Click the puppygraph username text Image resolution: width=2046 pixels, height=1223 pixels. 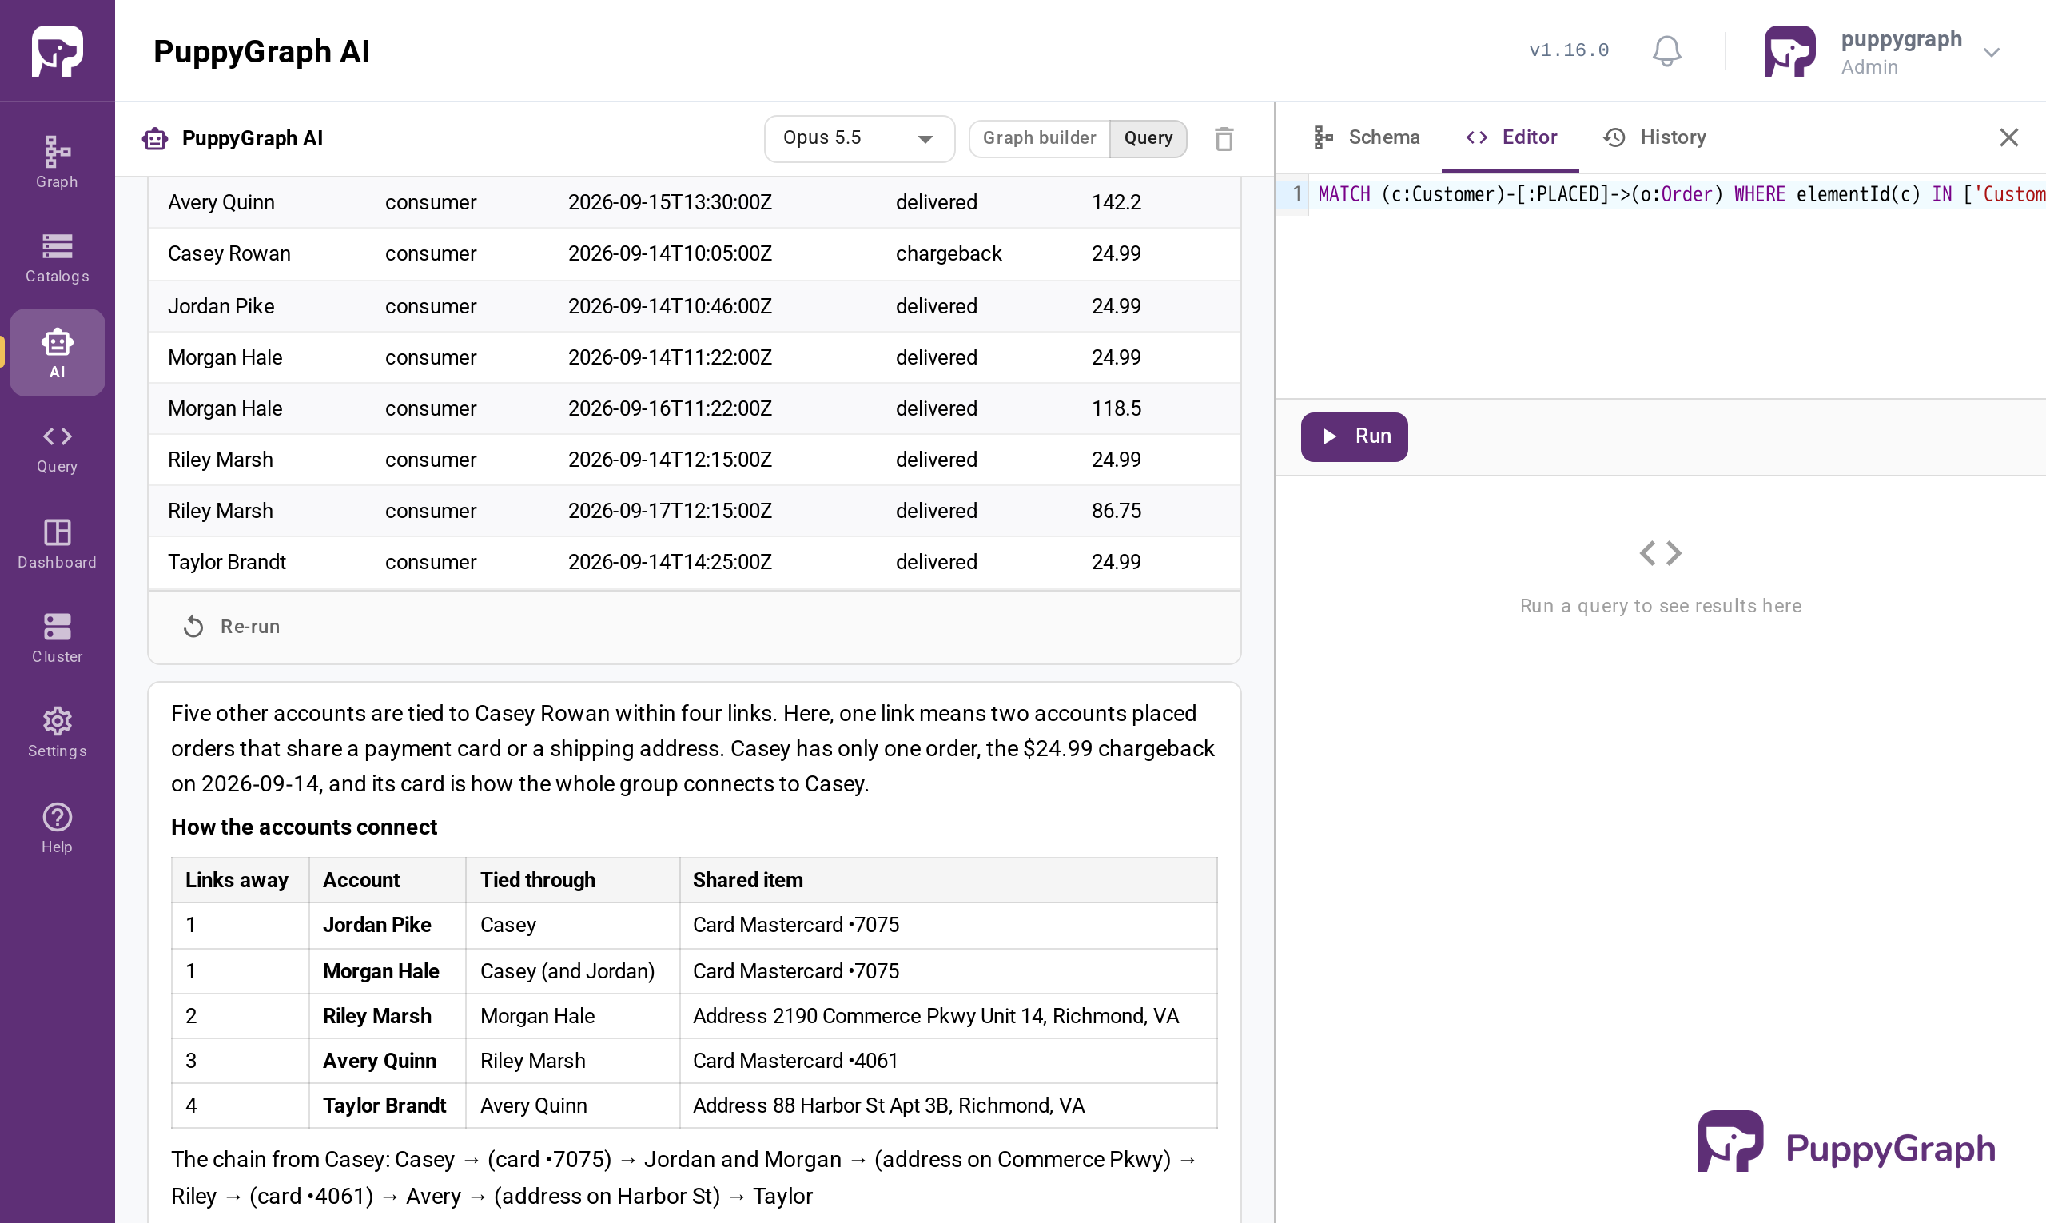click(1901, 39)
